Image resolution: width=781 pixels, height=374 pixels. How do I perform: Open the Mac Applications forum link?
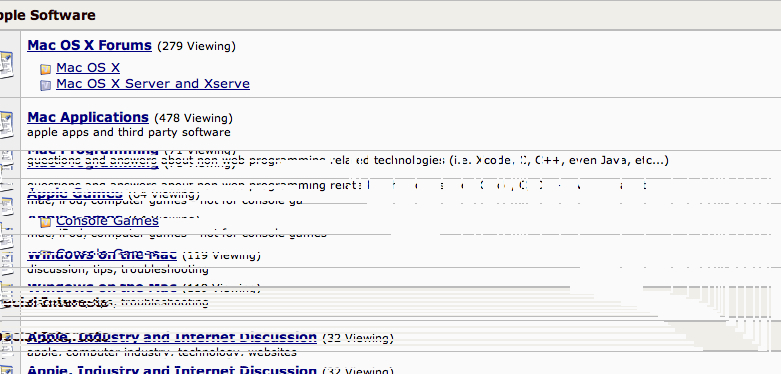(88, 118)
